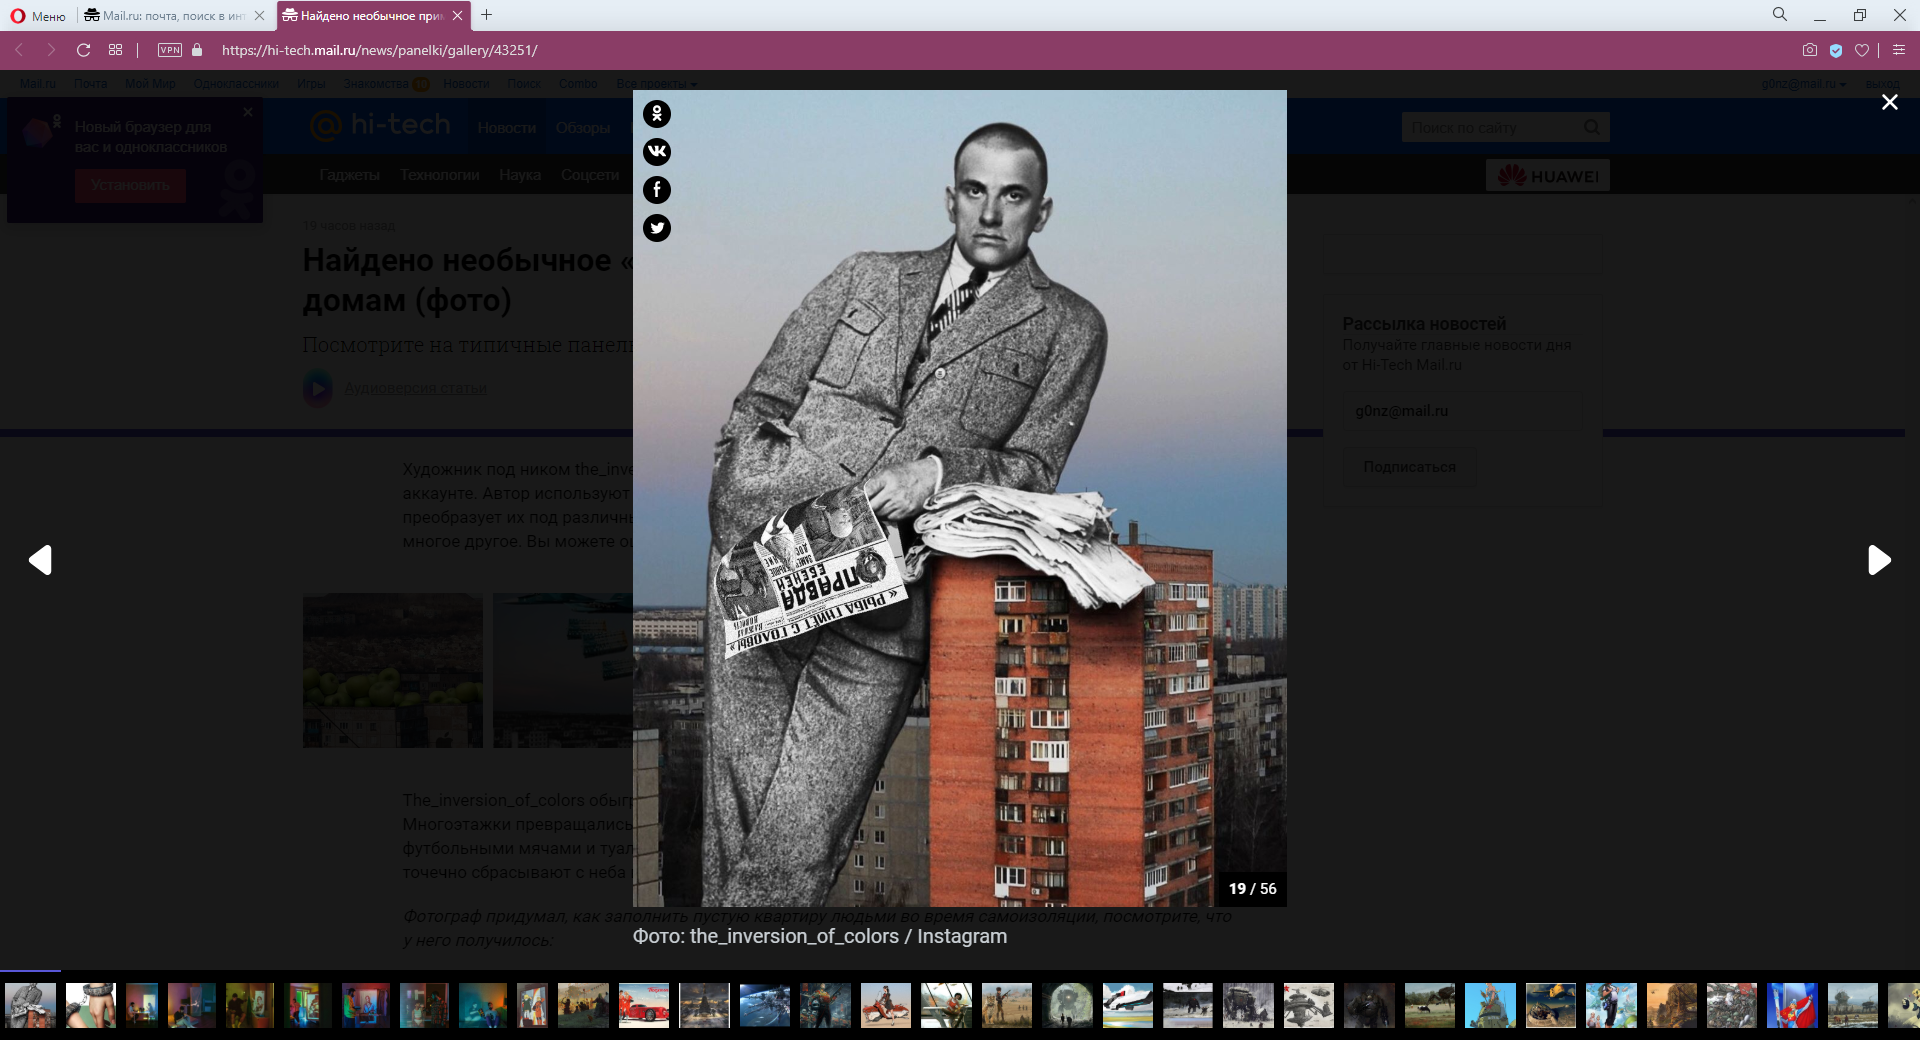Close the 'Найдено необычное' tab

pos(458,16)
